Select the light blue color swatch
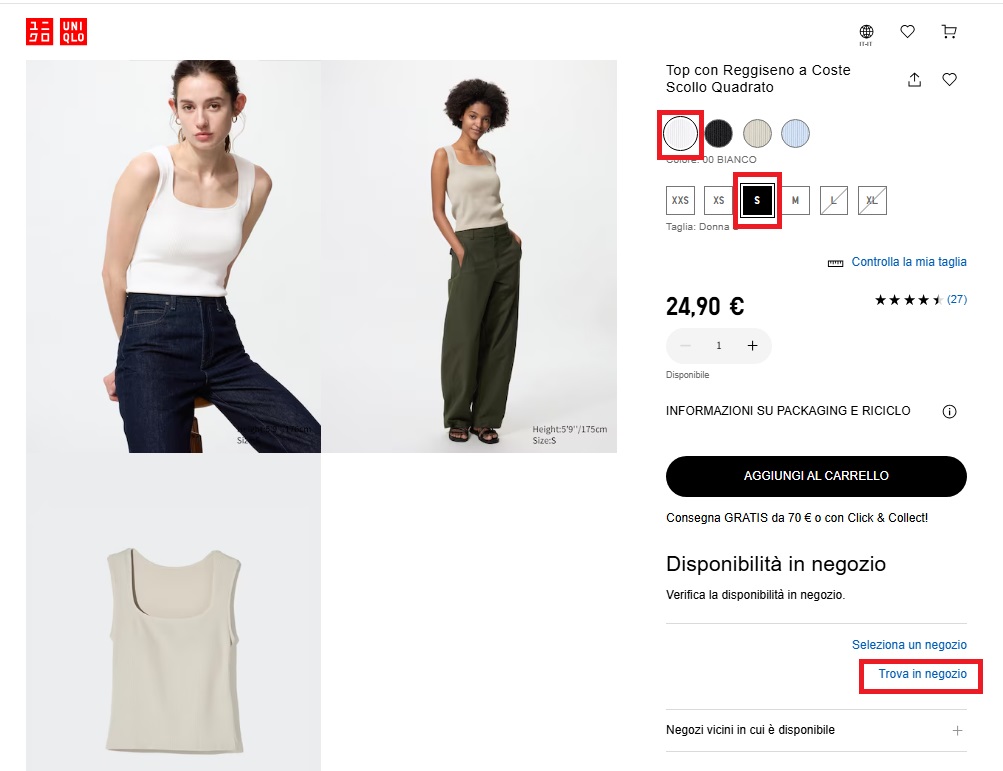The image size is (1003, 771). pyautogui.click(x=795, y=134)
